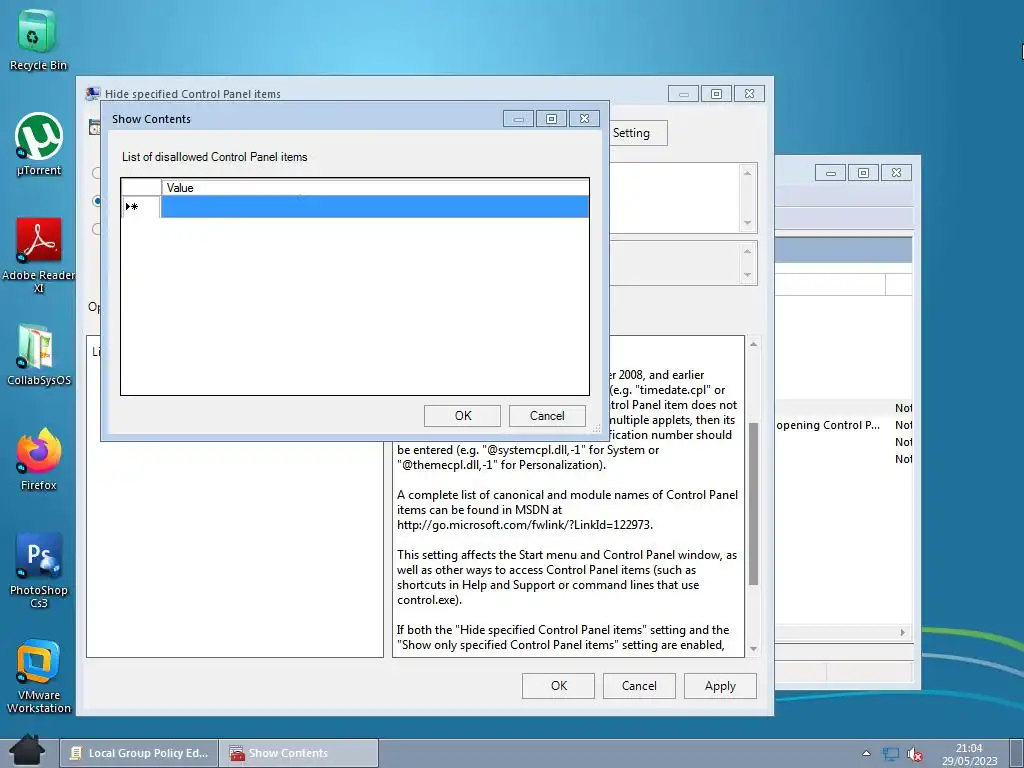Close the Hide specified Control Panel items window
The height and width of the screenshot is (768, 1024).
(x=749, y=94)
